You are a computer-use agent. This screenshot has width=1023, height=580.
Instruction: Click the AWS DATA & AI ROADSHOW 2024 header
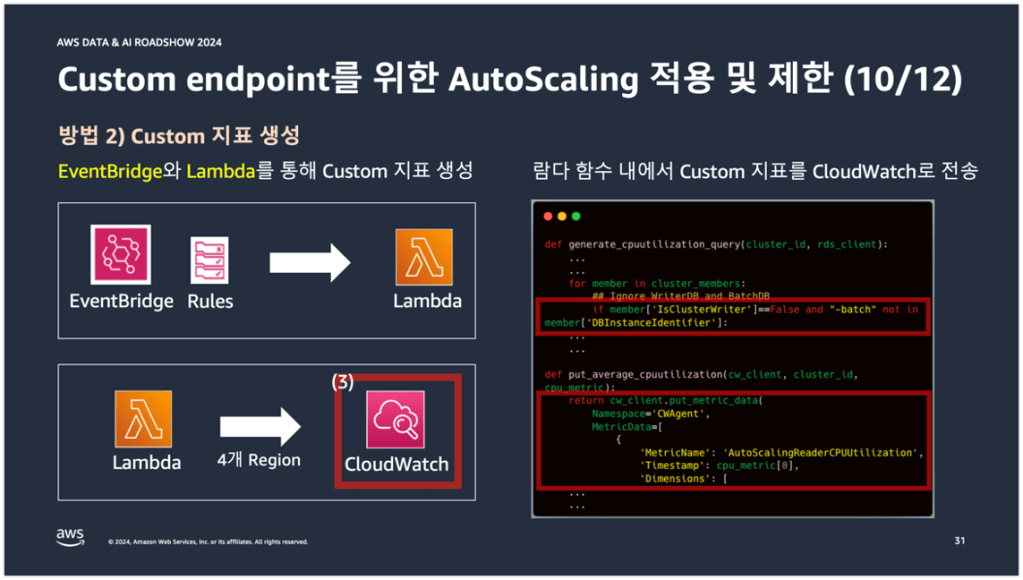pyautogui.click(x=140, y=43)
